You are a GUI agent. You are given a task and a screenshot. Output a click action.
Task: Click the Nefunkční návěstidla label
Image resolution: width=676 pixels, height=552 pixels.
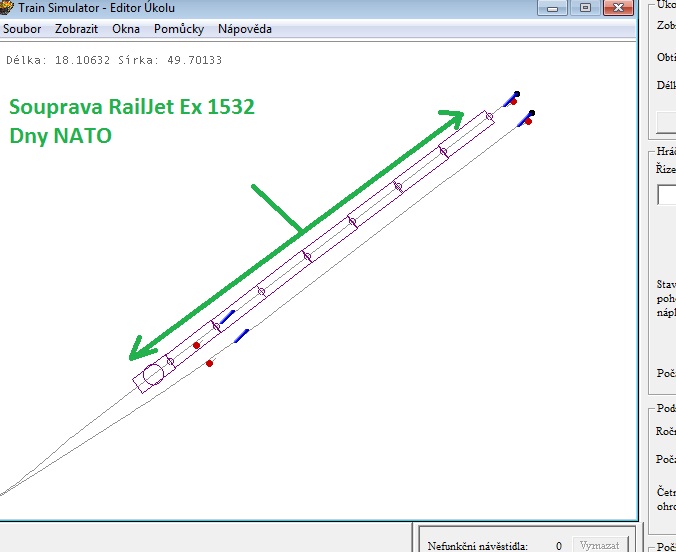pyautogui.click(x=478, y=546)
